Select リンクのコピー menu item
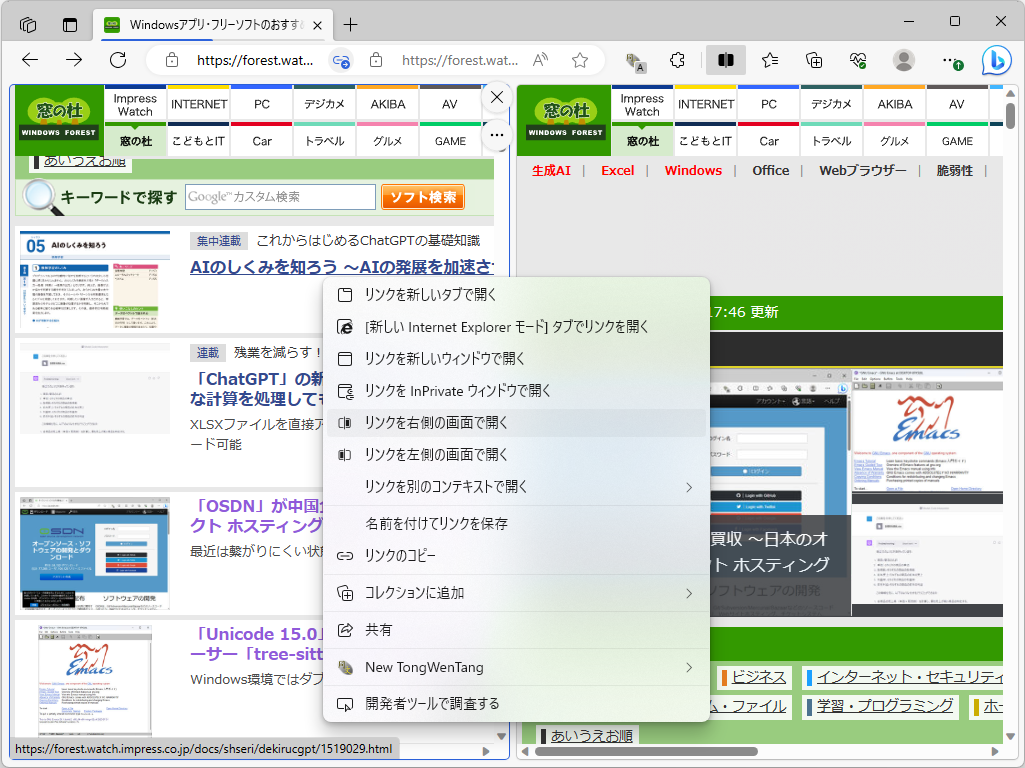The height and width of the screenshot is (768, 1025). [516, 556]
